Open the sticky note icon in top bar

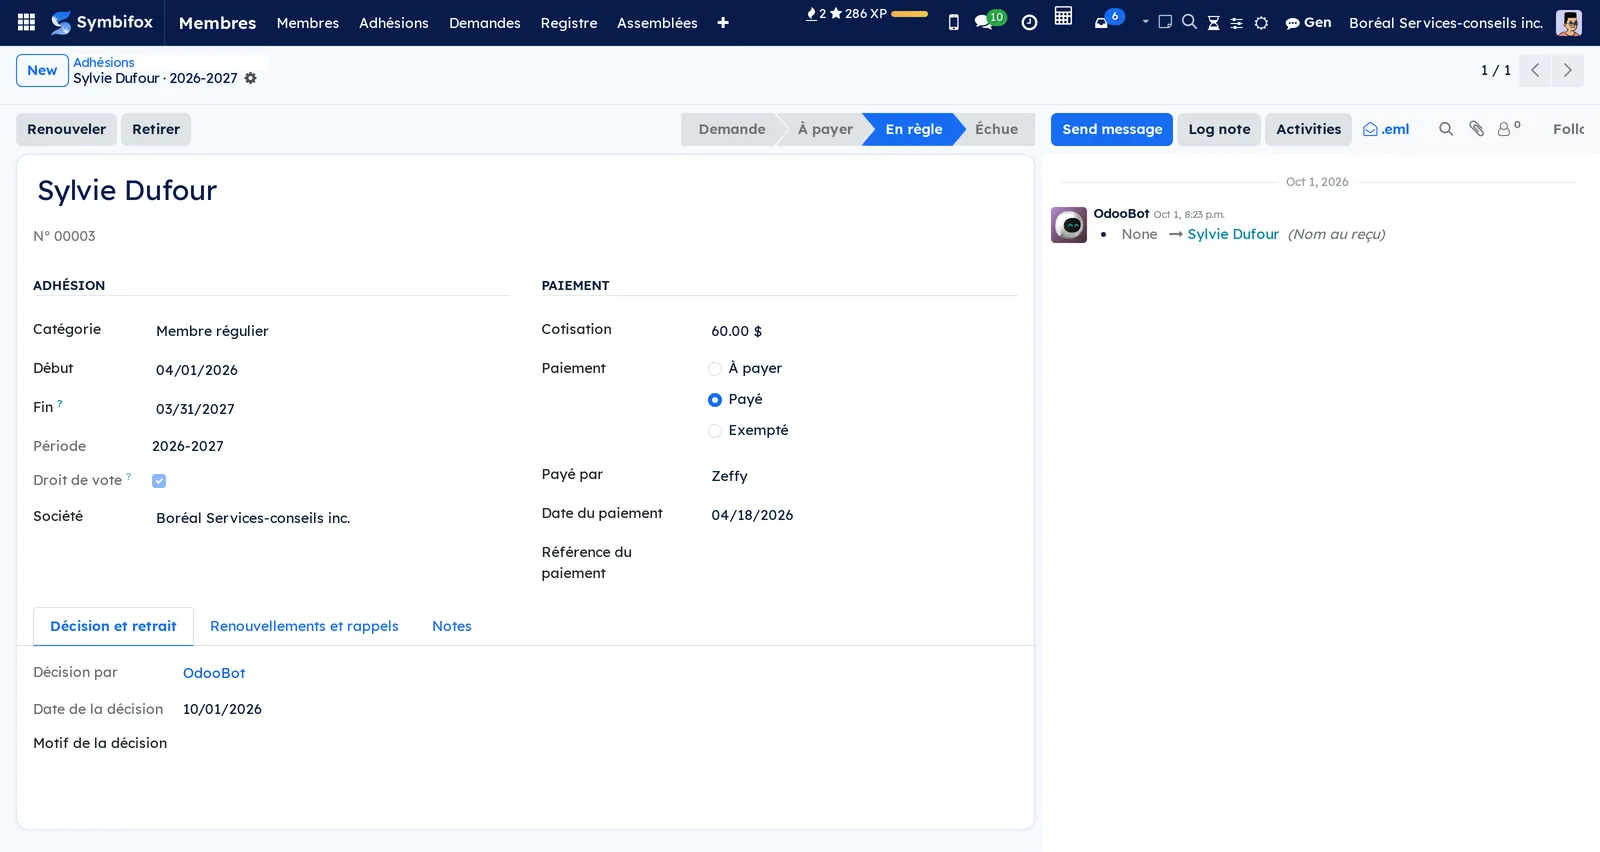pyautogui.click(x=1165, y=22)
